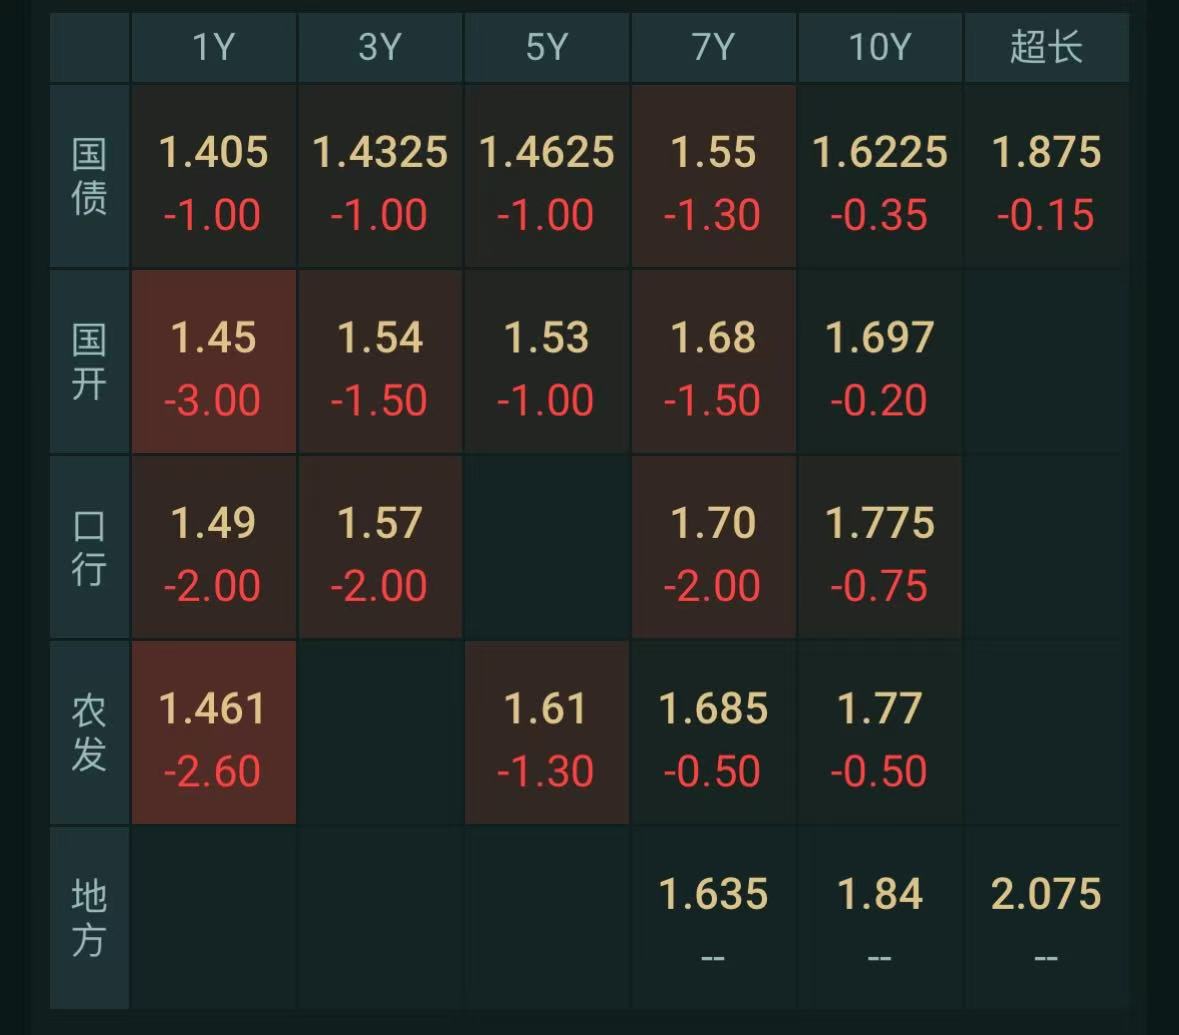The image size is (1179, 1035).
Task: Click the 农发 5Y cell showing 1.61
Action: [x=547, y=733]
